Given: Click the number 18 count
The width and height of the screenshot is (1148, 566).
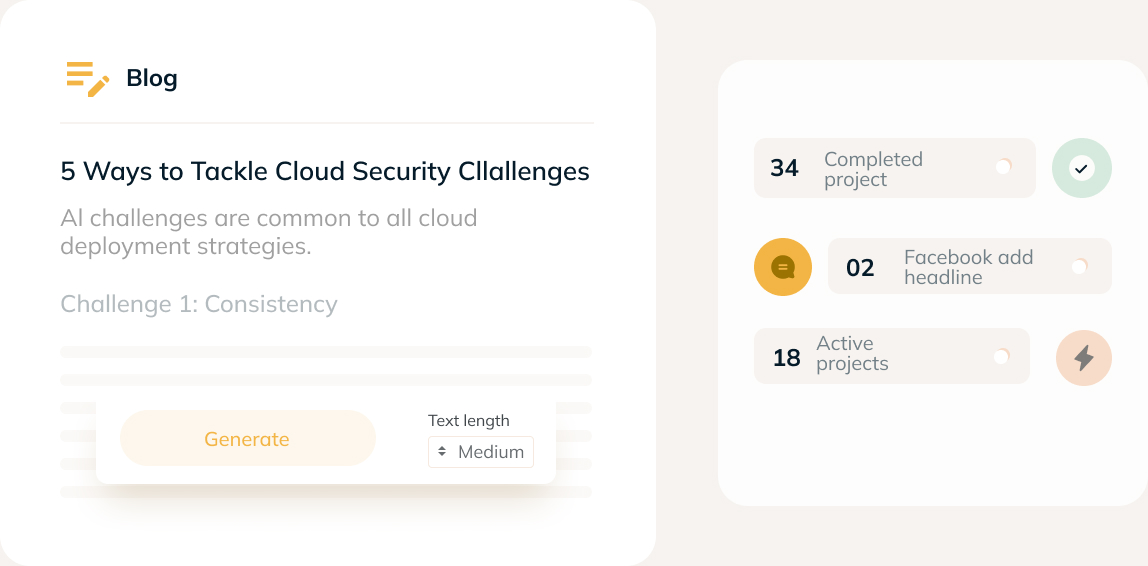Looking at the screenshot, I should coord(787,358).
